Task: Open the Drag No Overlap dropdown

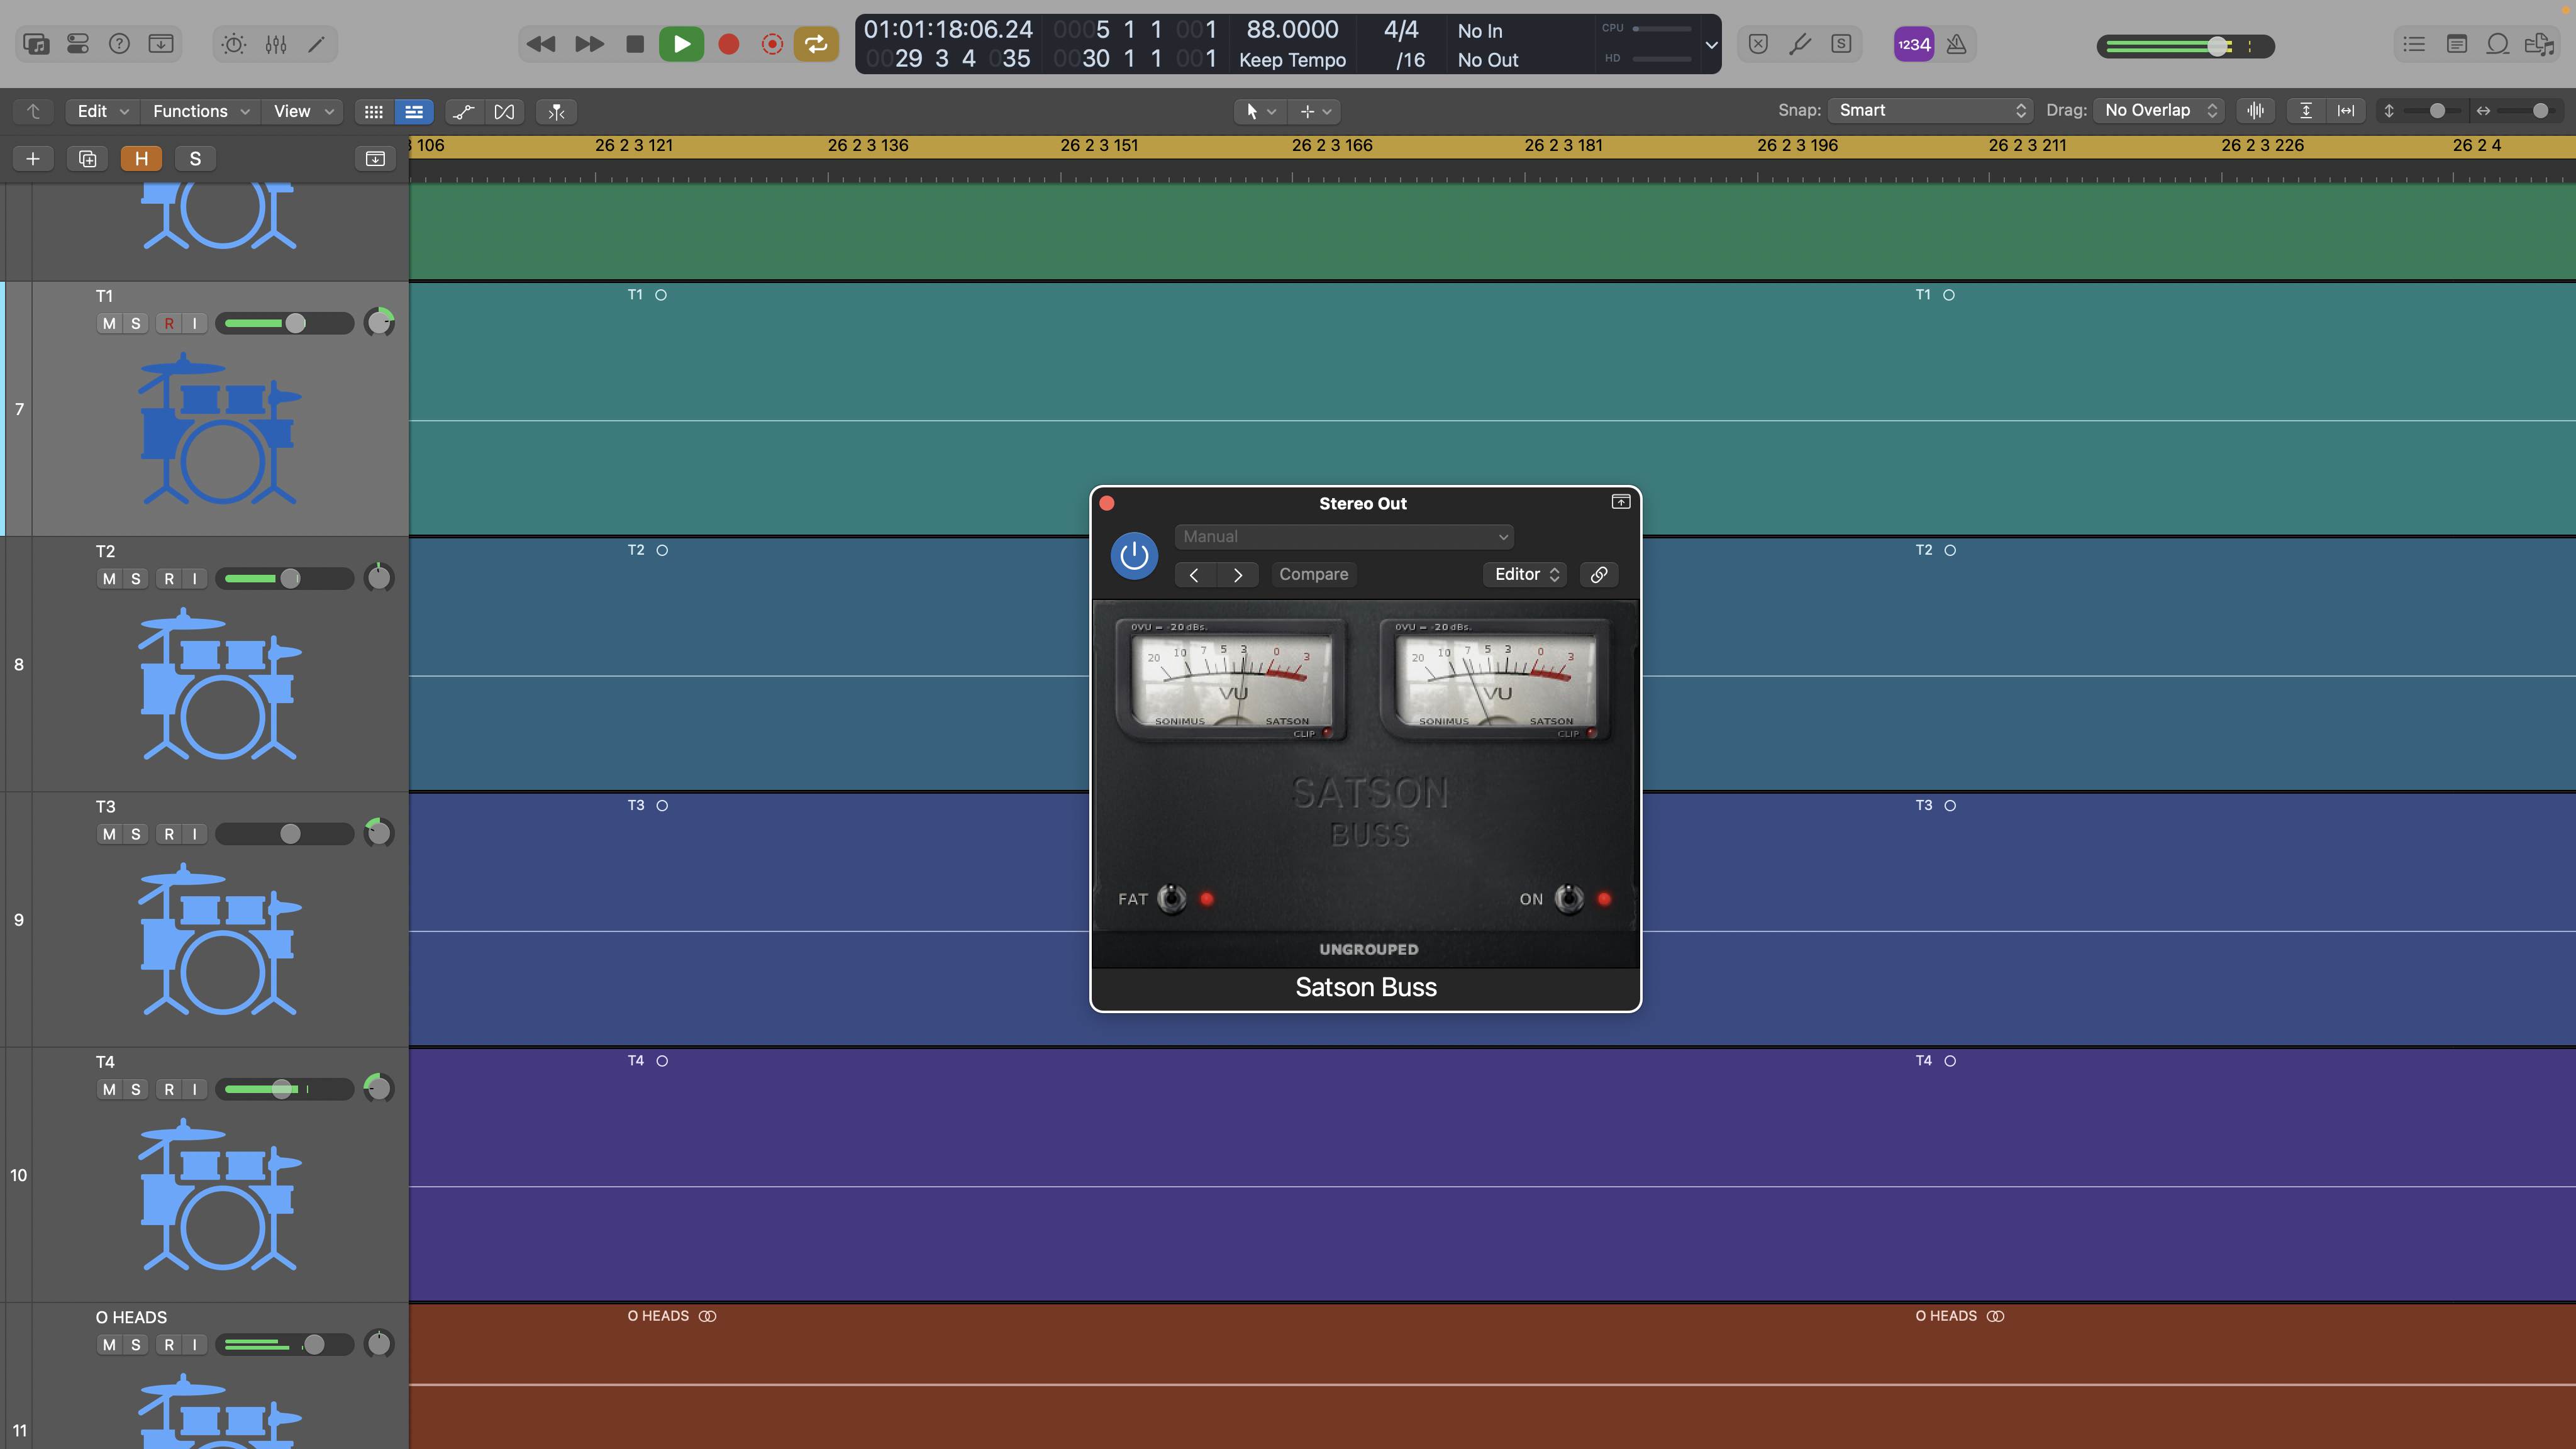Action: pos(2160,111)
